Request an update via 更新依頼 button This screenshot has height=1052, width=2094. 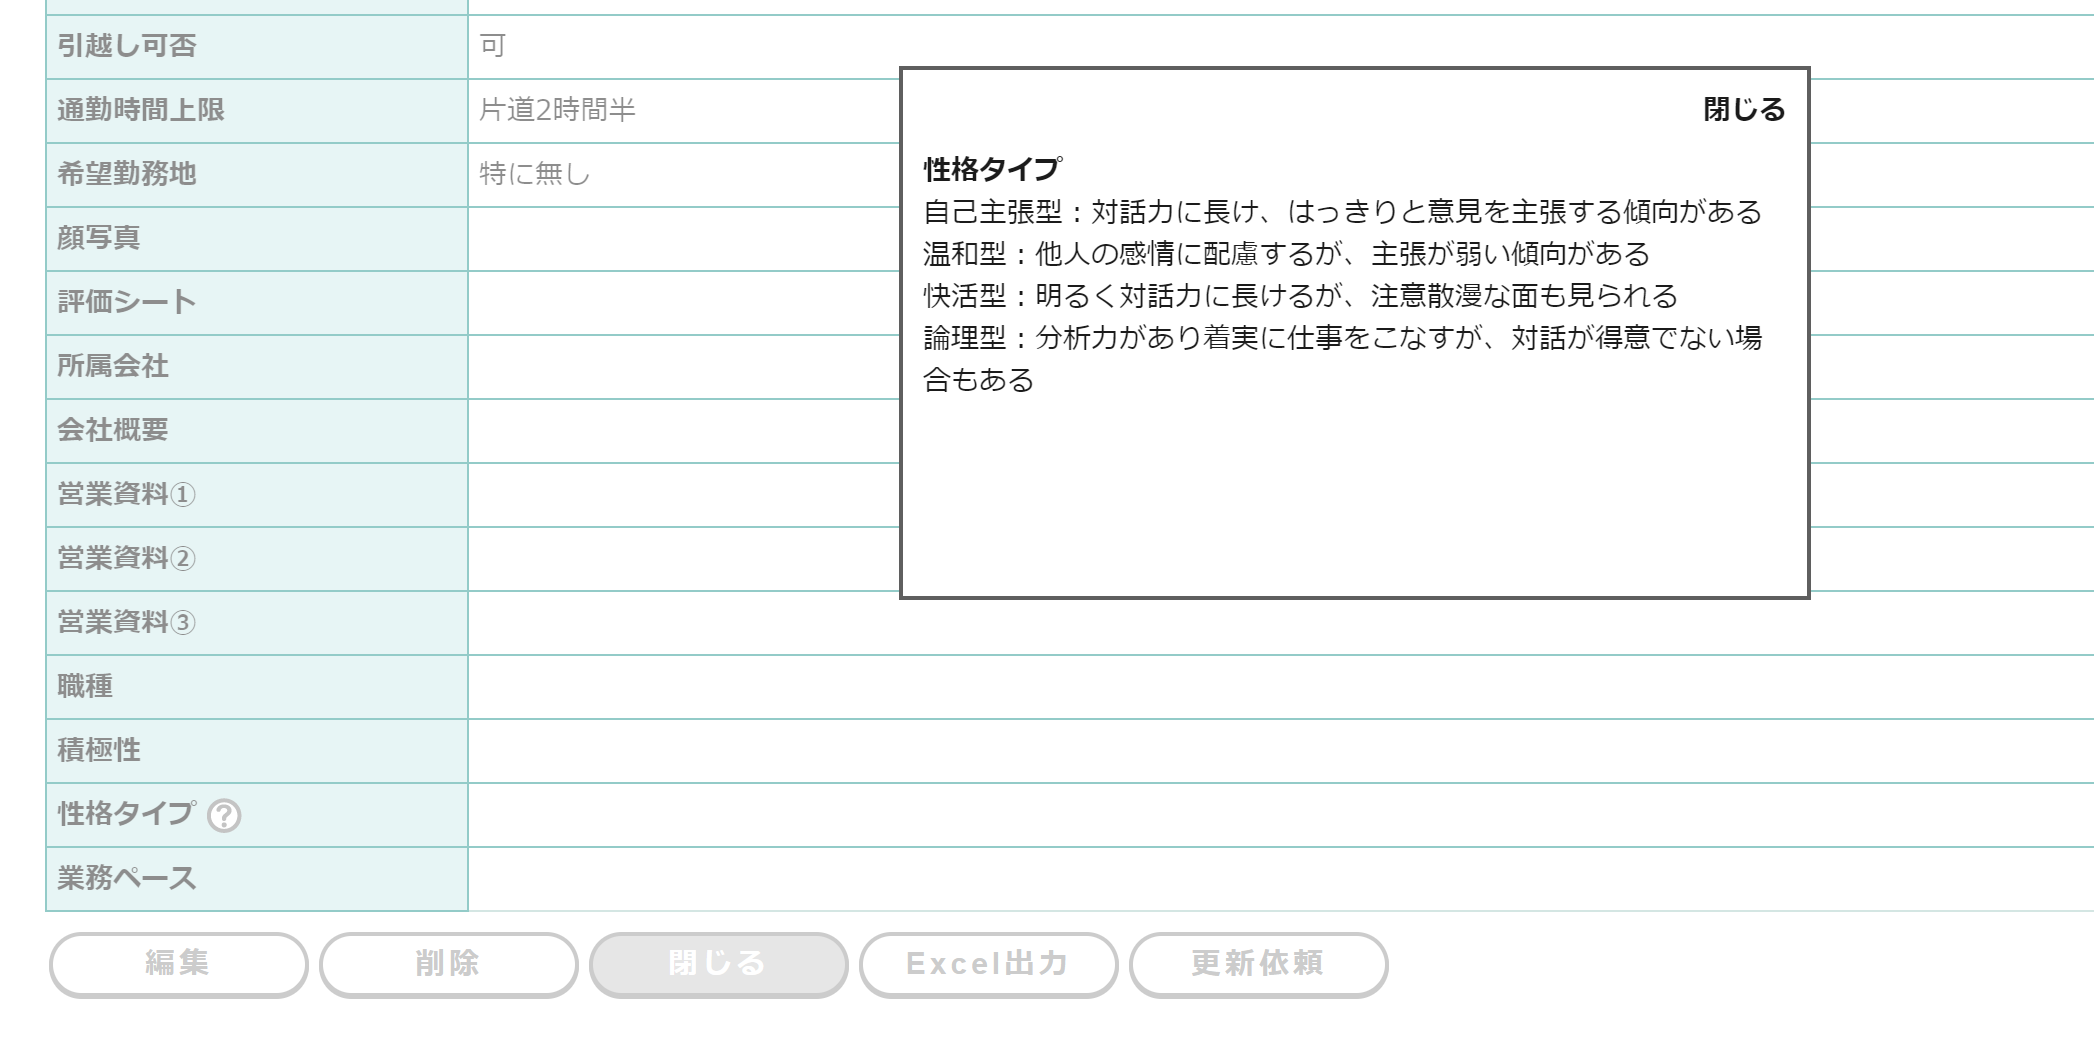(1258, 964)
